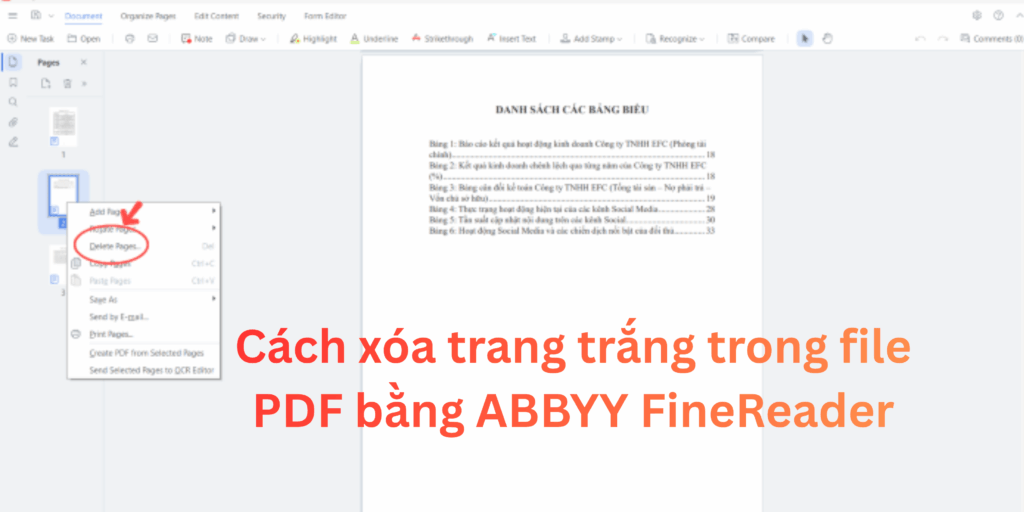The image size is (1024, 512).
Task: Switch to the hand pan tool
Action: [827, 39]
